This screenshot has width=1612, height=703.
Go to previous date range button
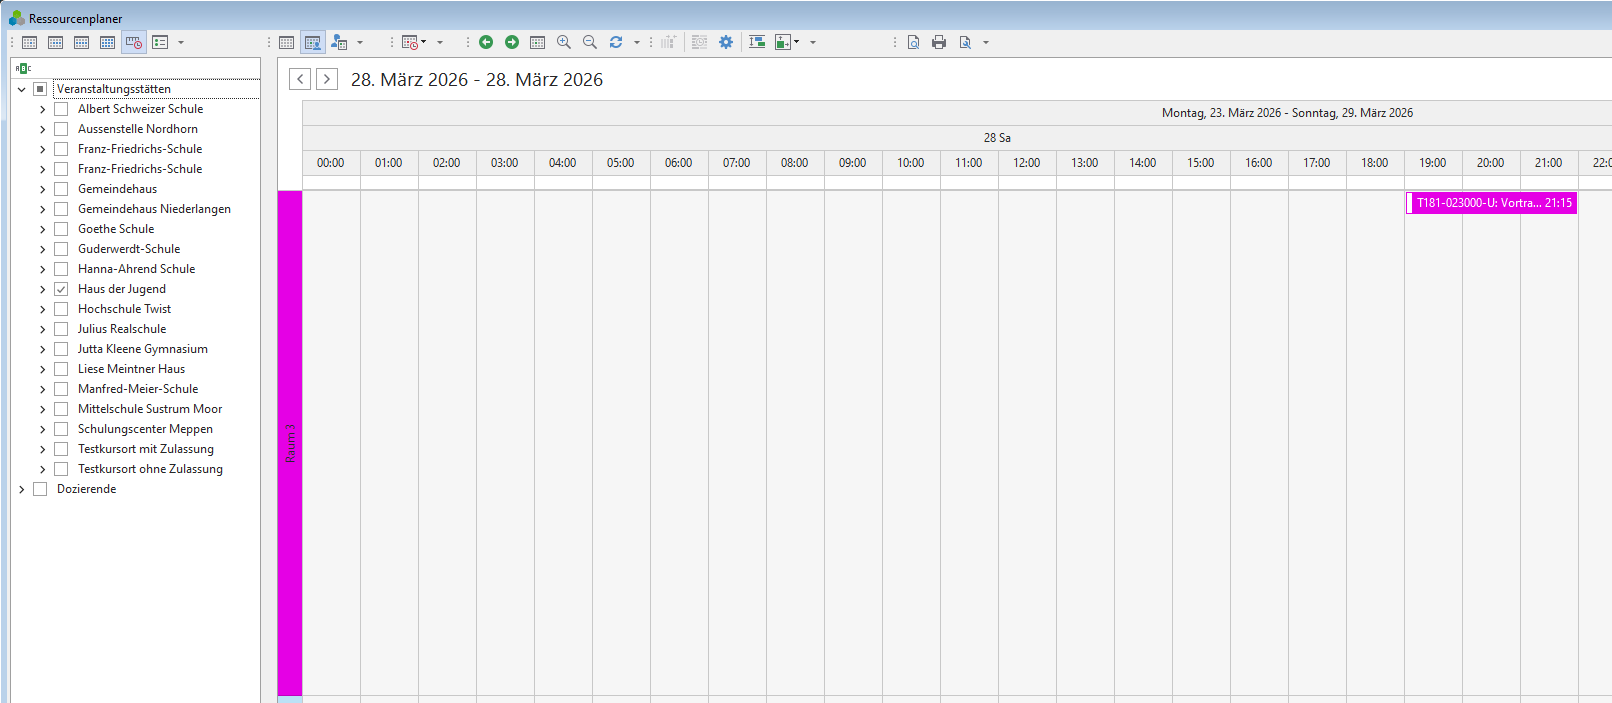(300, 79)
